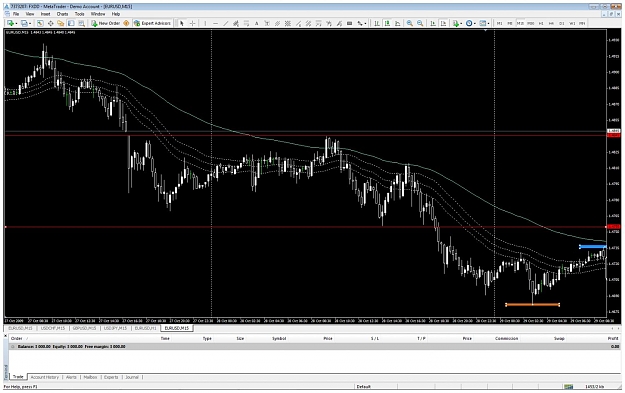This screenshot has height=393, width=625.
Task: Open the Templates dropdown
Action: coord(488,23)
